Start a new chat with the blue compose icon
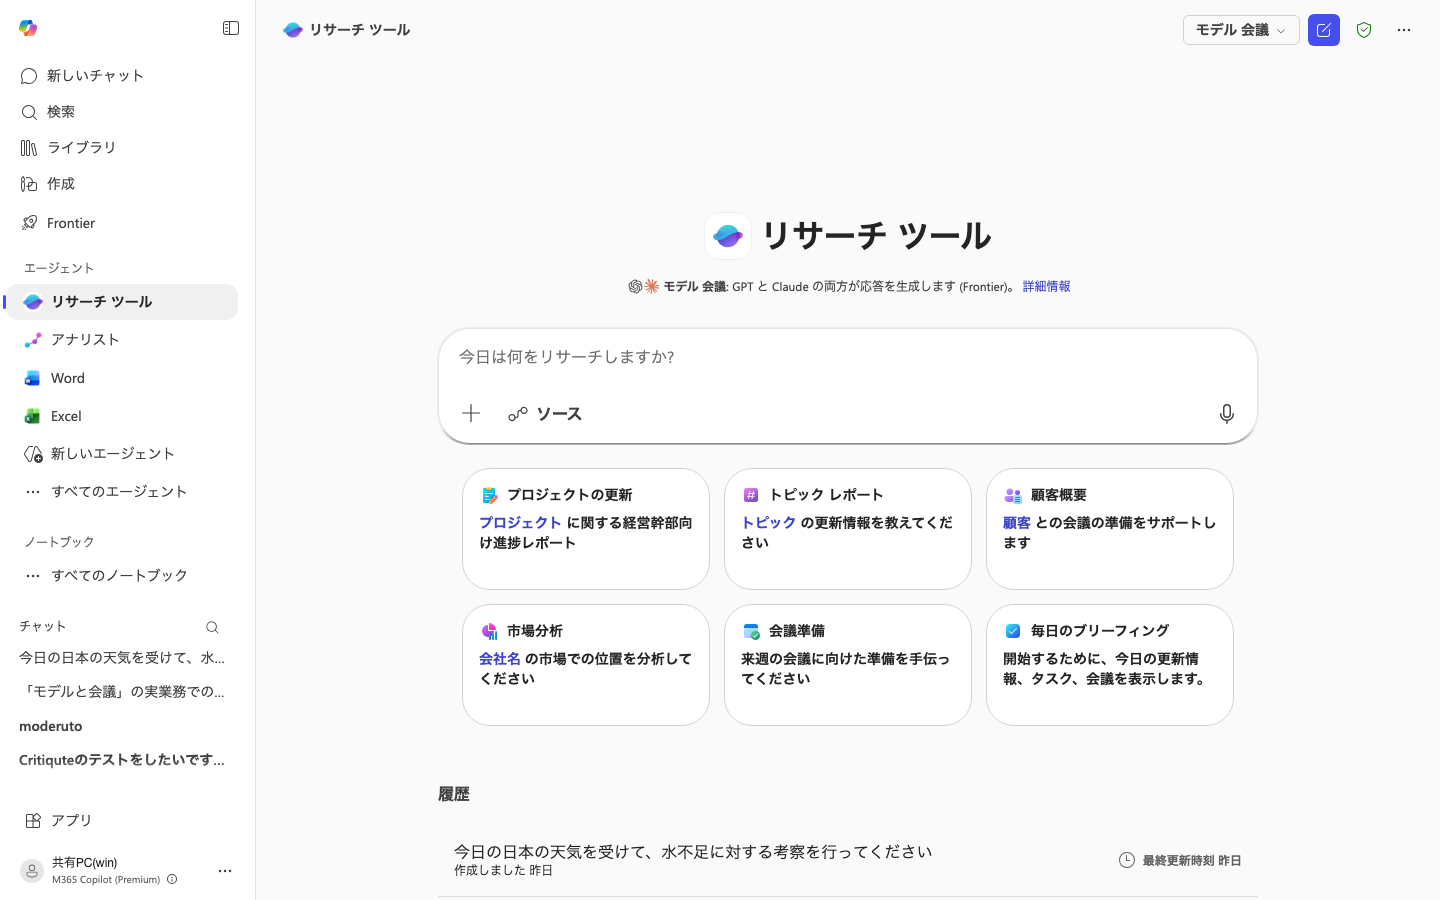The image size is (1440, 900). 1324,30
